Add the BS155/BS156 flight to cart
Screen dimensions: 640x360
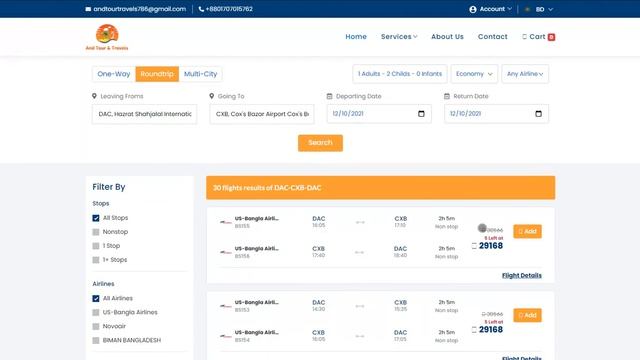pyautogui.click(x=527, y=231)
